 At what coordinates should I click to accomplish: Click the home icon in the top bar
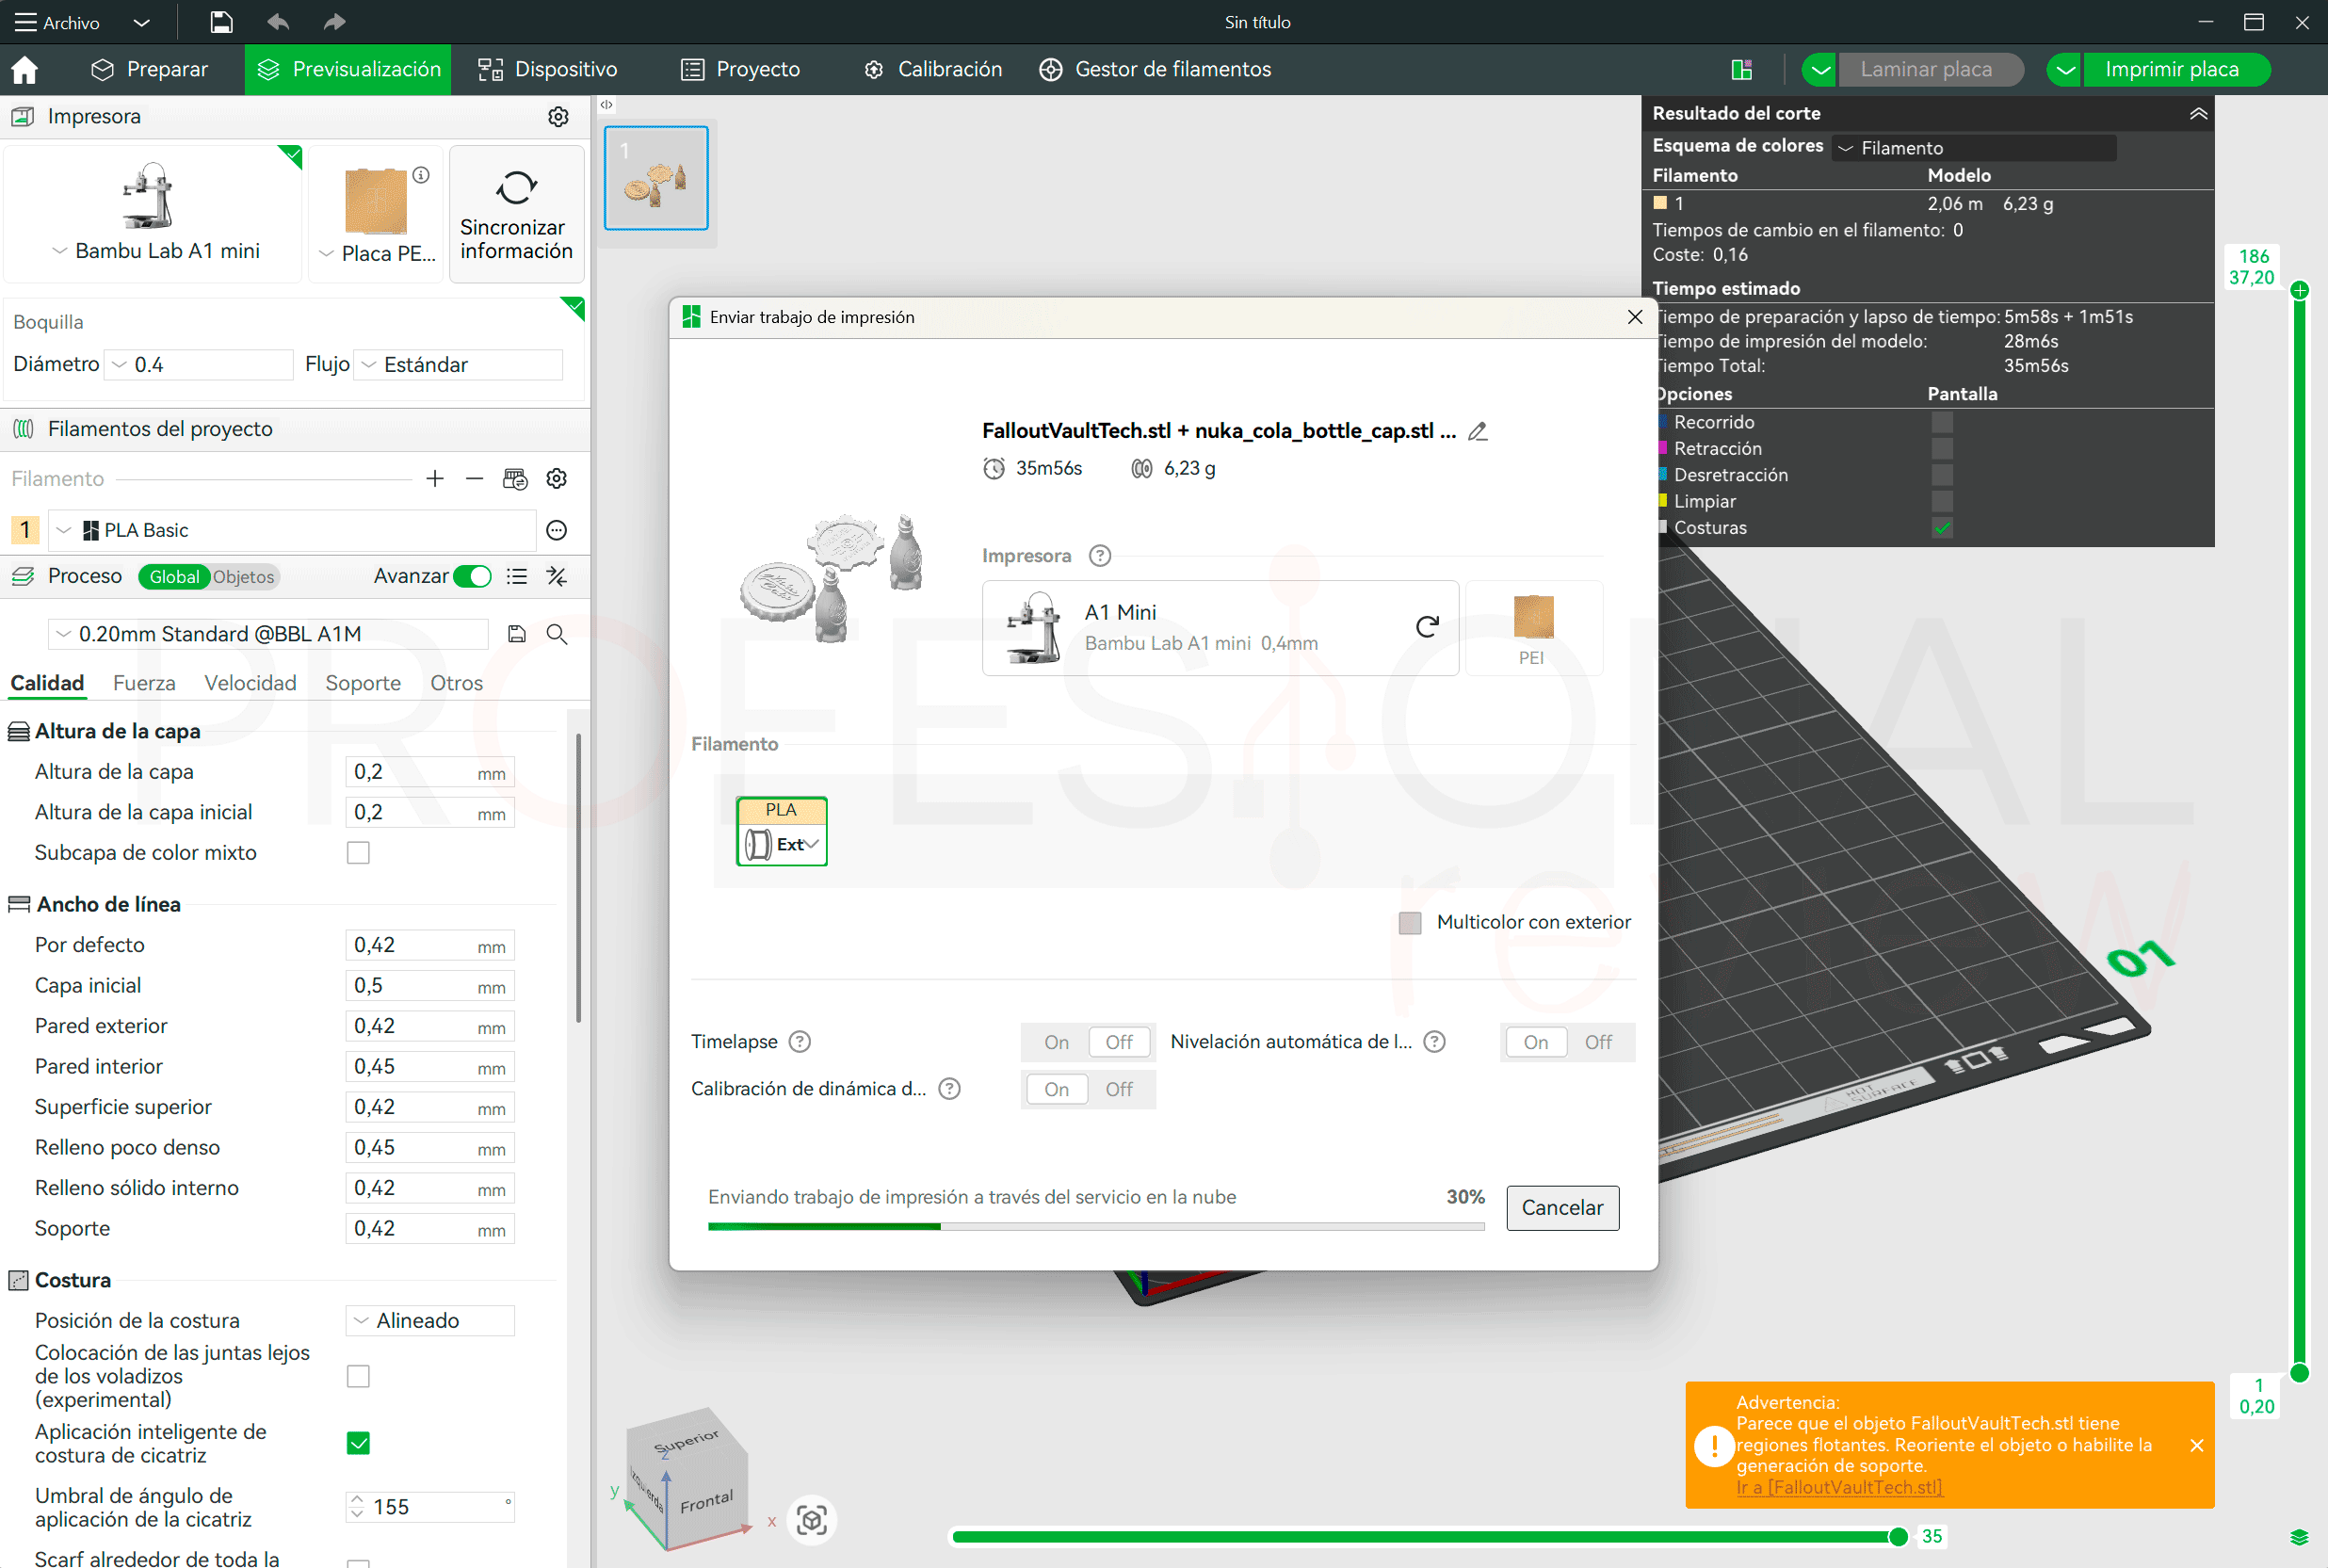(x=24, y=70)
